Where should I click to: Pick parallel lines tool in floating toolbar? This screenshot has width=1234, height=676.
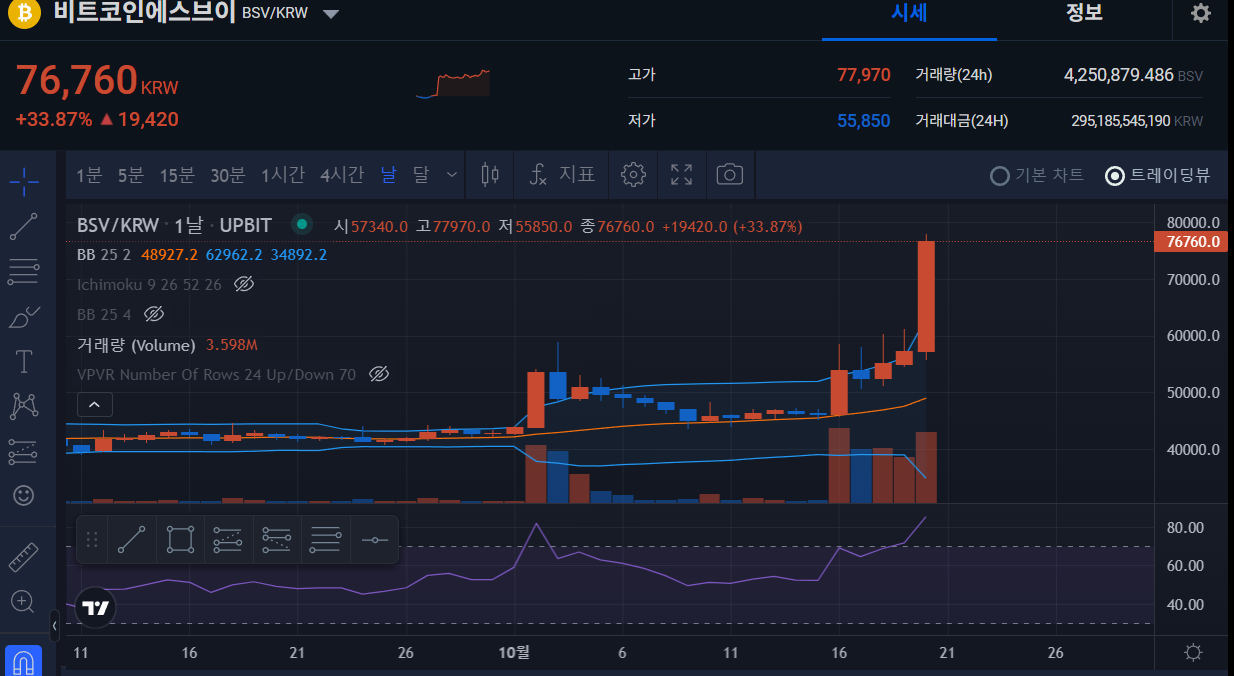click(326, 540)
